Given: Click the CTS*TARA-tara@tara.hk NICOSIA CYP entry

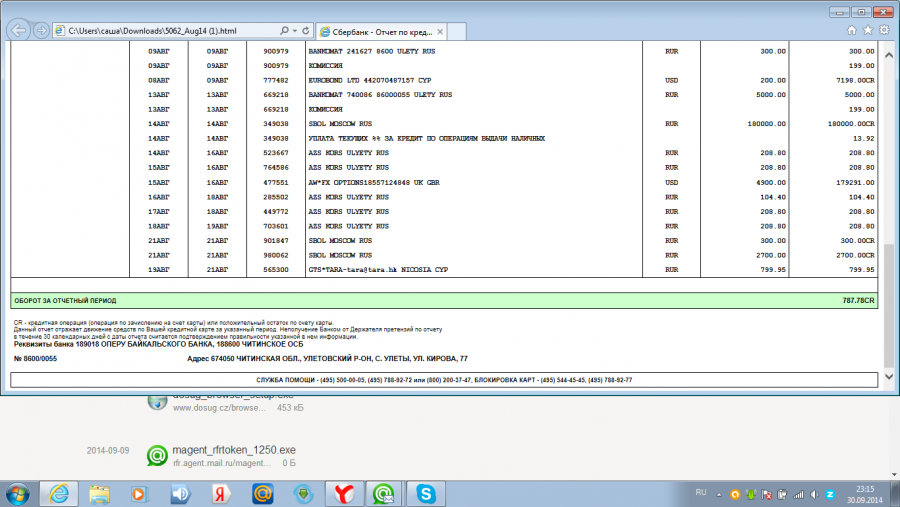Looking at the screenshot, I should pyautogui.click(x=378, y=270).
